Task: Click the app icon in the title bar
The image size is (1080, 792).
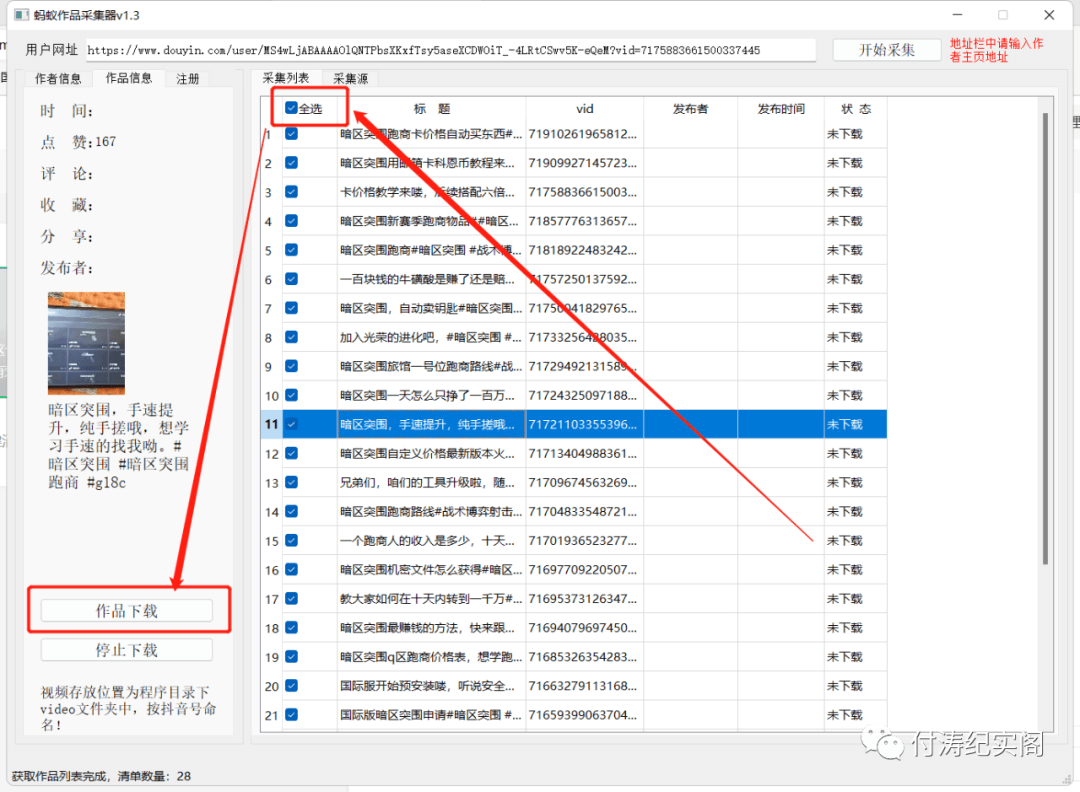Action: pos(22,14)
